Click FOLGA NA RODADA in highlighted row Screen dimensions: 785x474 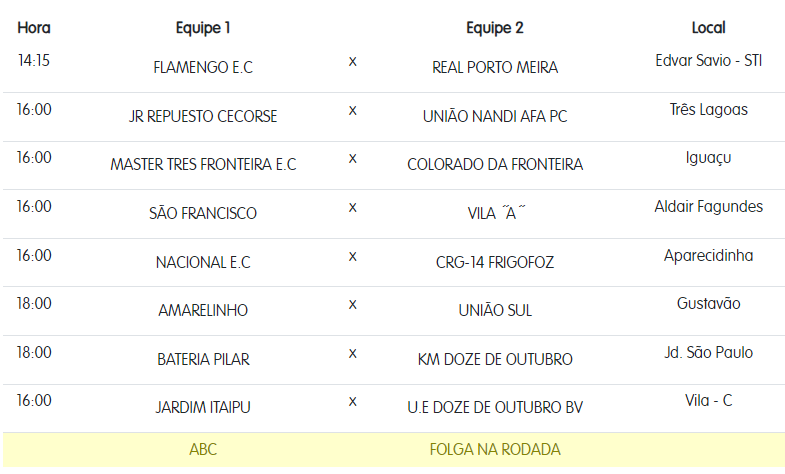coord(494,450)
